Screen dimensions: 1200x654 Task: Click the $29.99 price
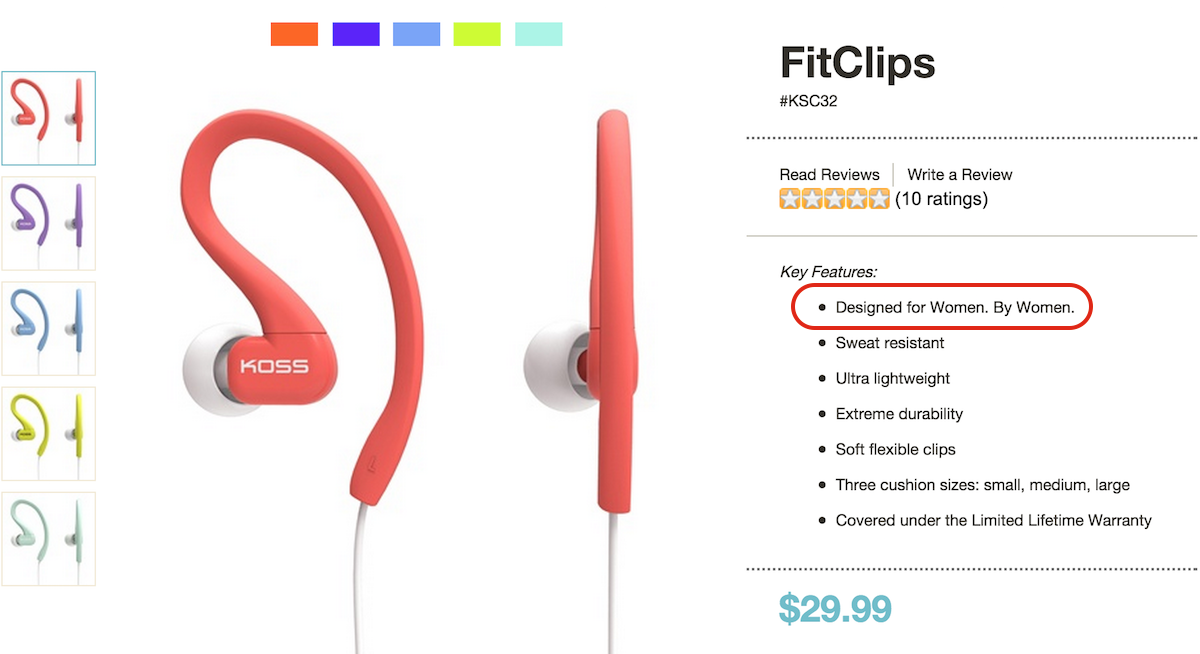click(x=835, y=608)
